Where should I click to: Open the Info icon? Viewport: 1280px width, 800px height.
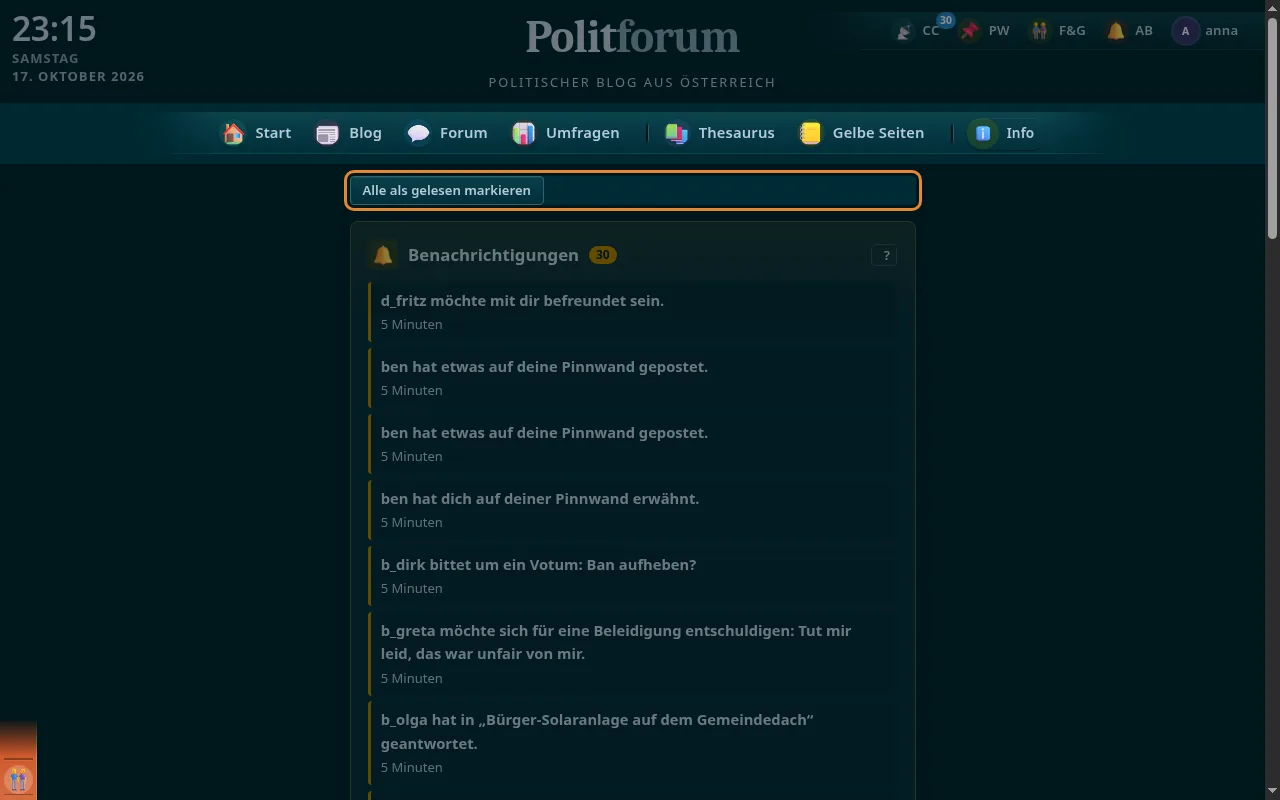[x=983, y=133]
